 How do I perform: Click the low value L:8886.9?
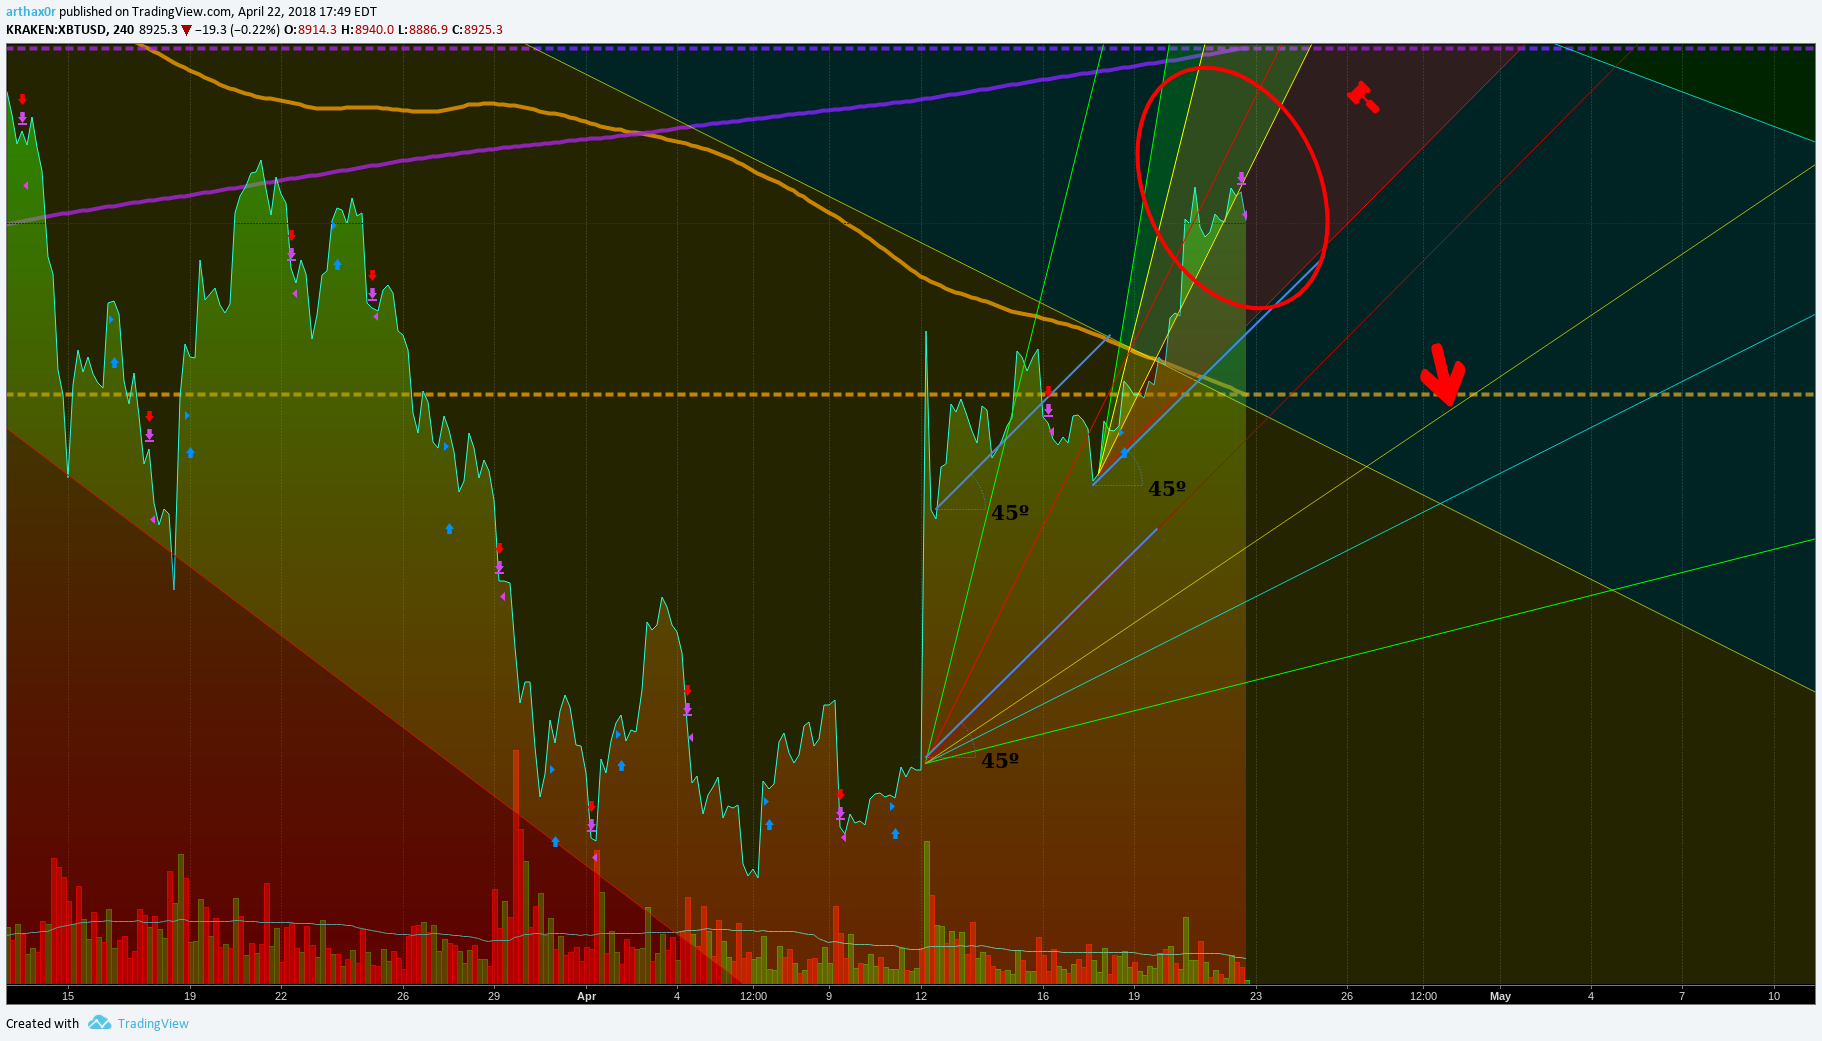pyautogui.click(x=423, y=29)
